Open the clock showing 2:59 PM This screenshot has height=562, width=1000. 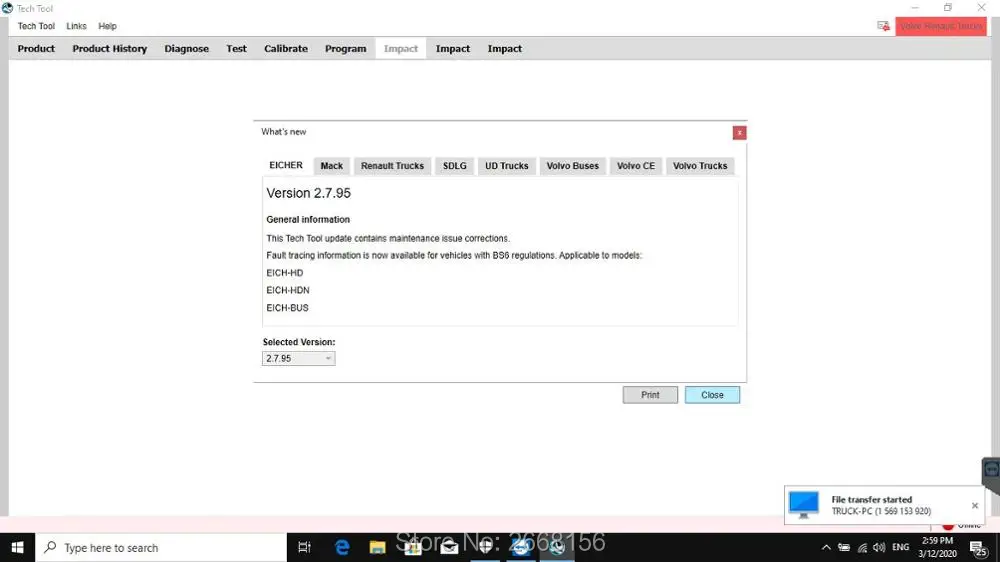(938, 547)
